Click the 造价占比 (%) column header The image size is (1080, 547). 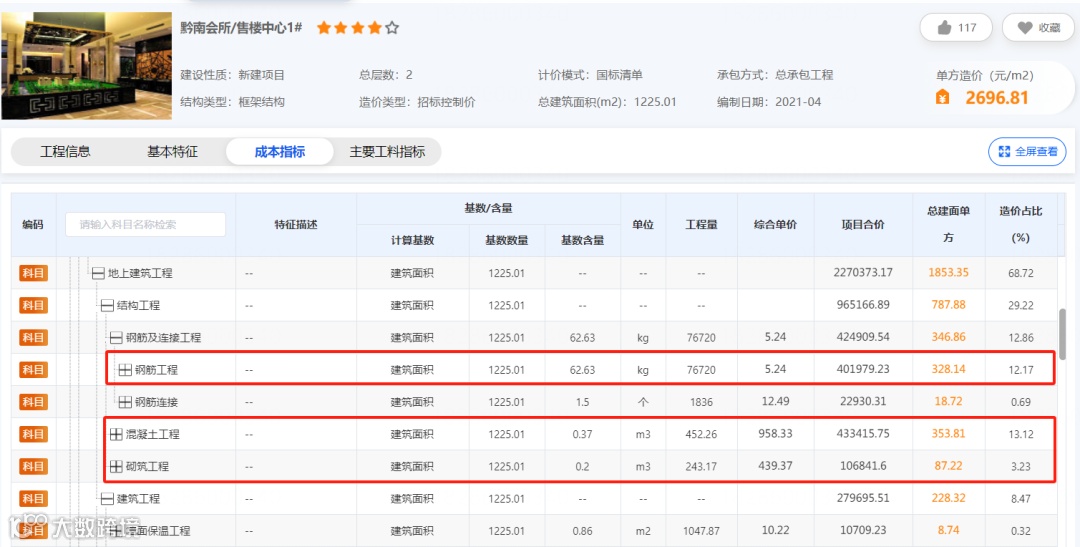(1020, 225)
